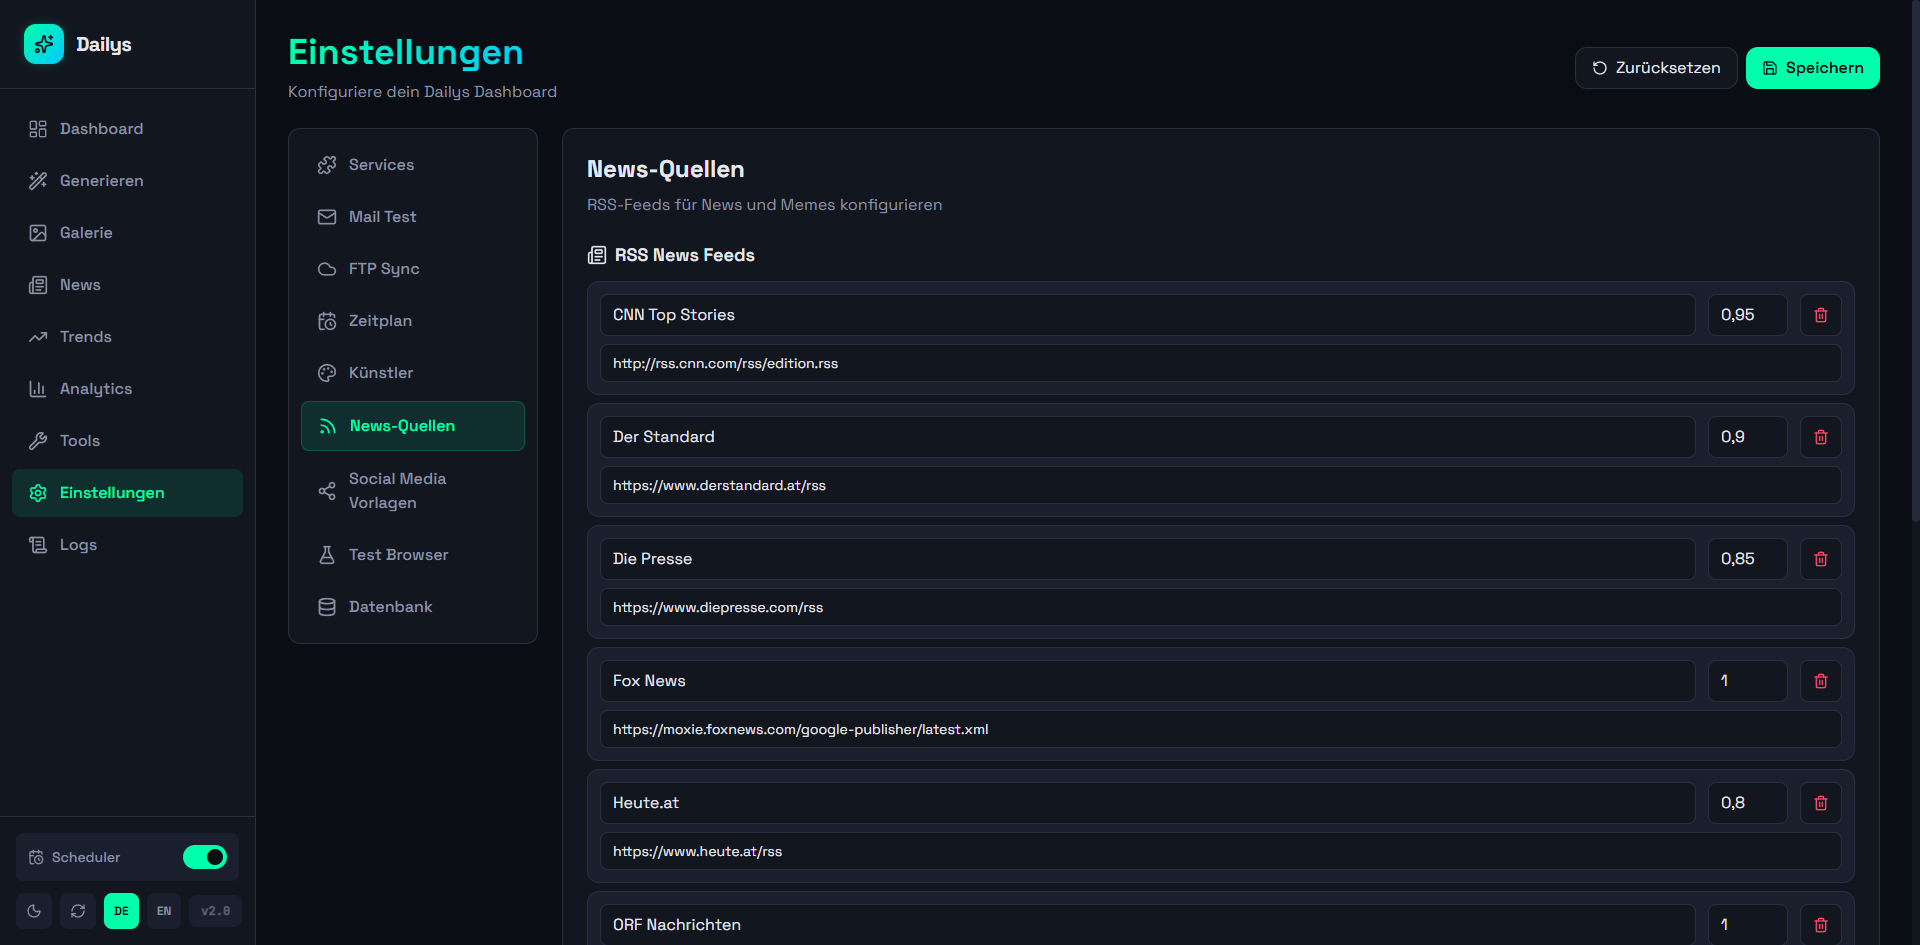Go to Galerie in the sidebar
Screen dimensions: 1920x945
[x=86, y=233]
